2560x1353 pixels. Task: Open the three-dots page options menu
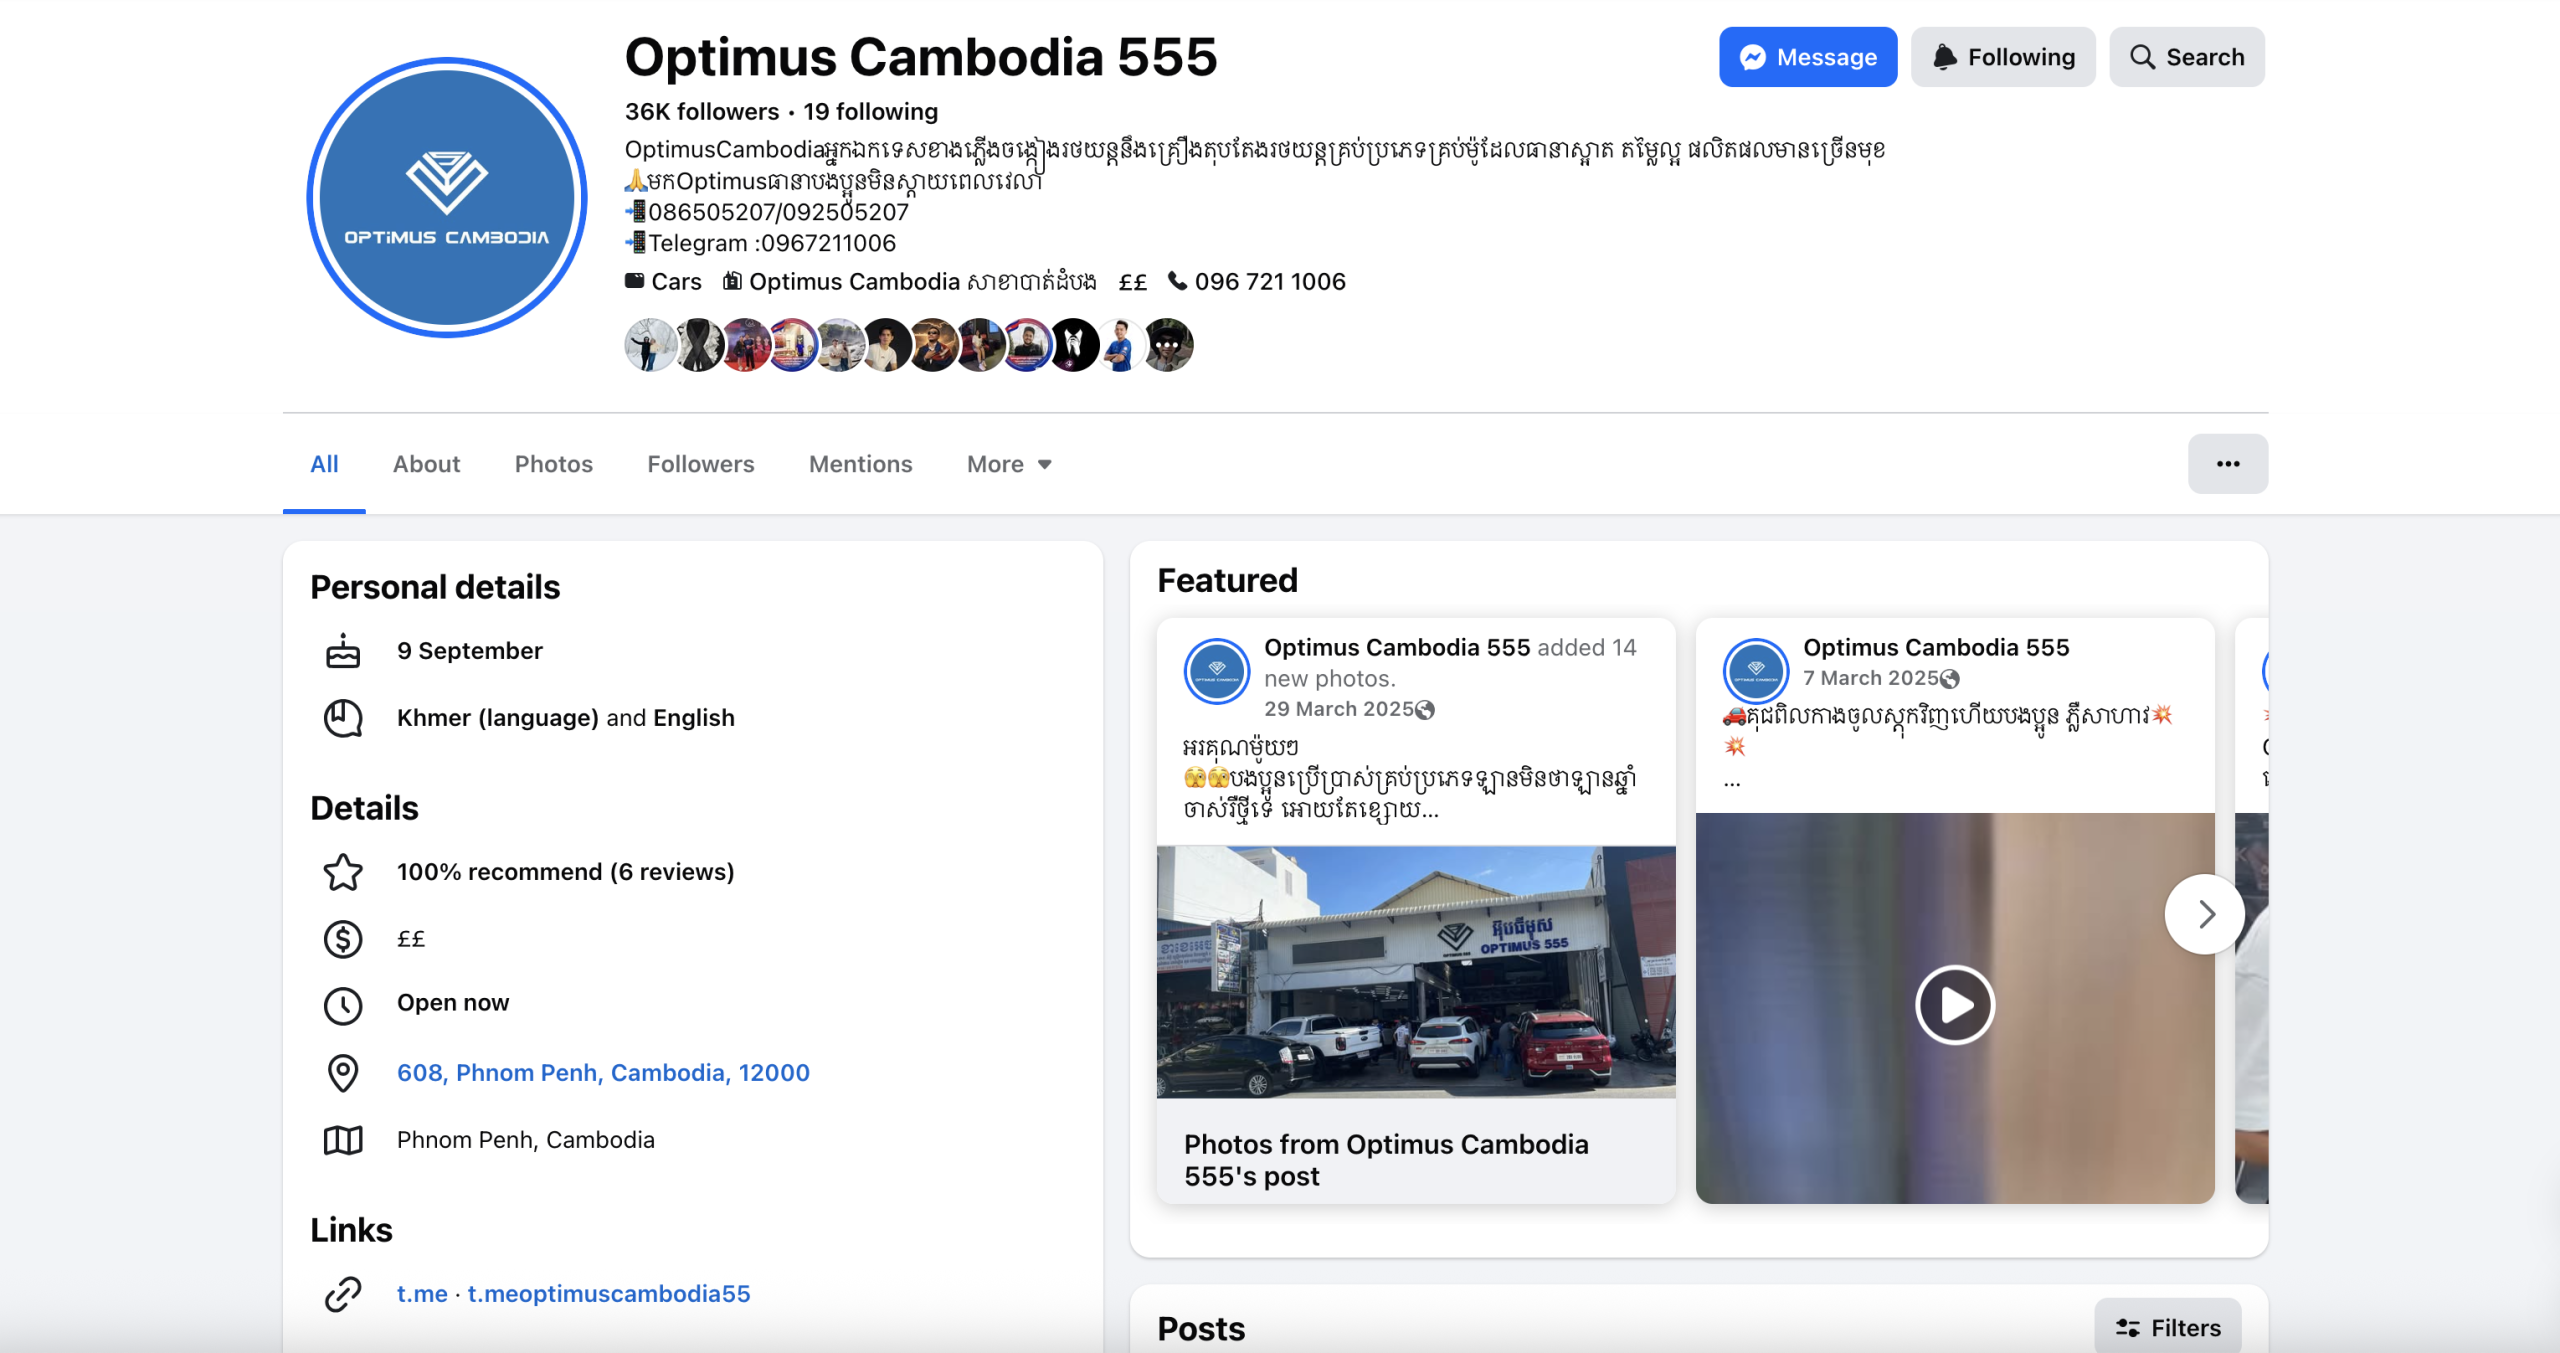2227,464
